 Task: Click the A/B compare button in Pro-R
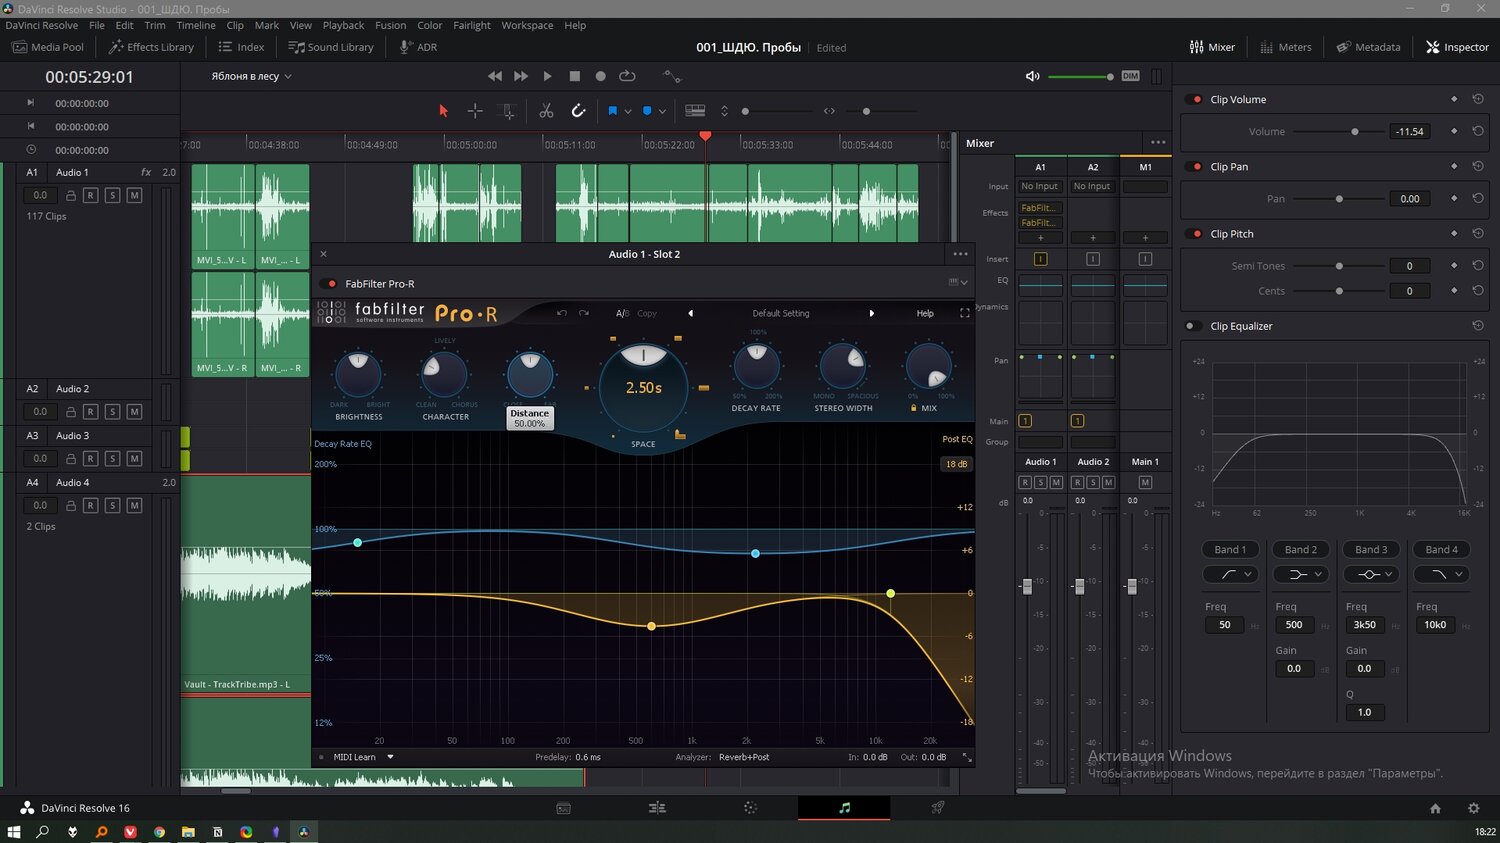pyautogui.click(x=622, y=313)
